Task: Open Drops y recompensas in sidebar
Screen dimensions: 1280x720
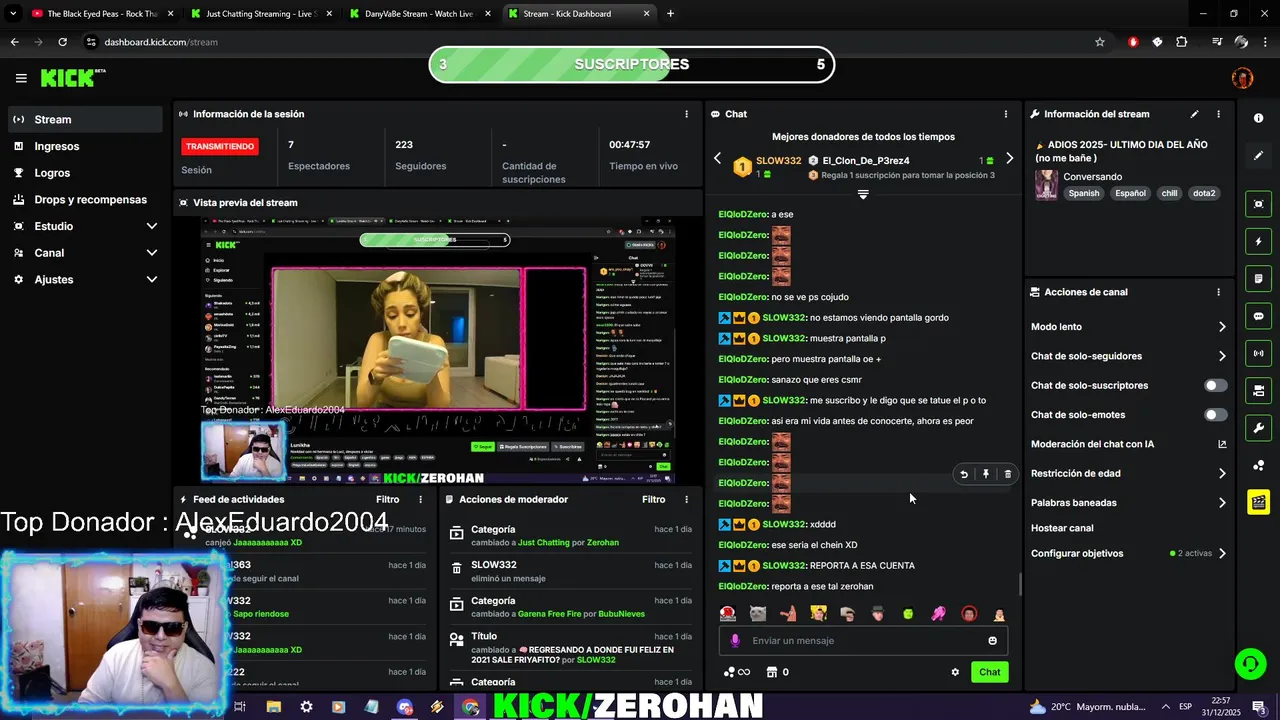Action: [85, 200]
